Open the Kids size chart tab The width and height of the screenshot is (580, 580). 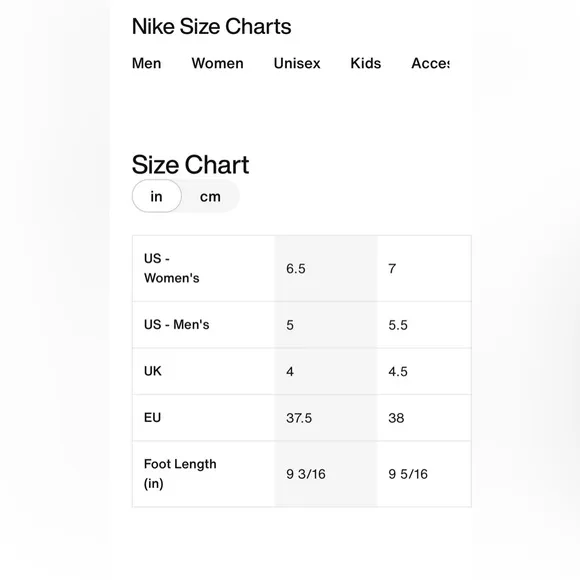[x=365, y=63]
